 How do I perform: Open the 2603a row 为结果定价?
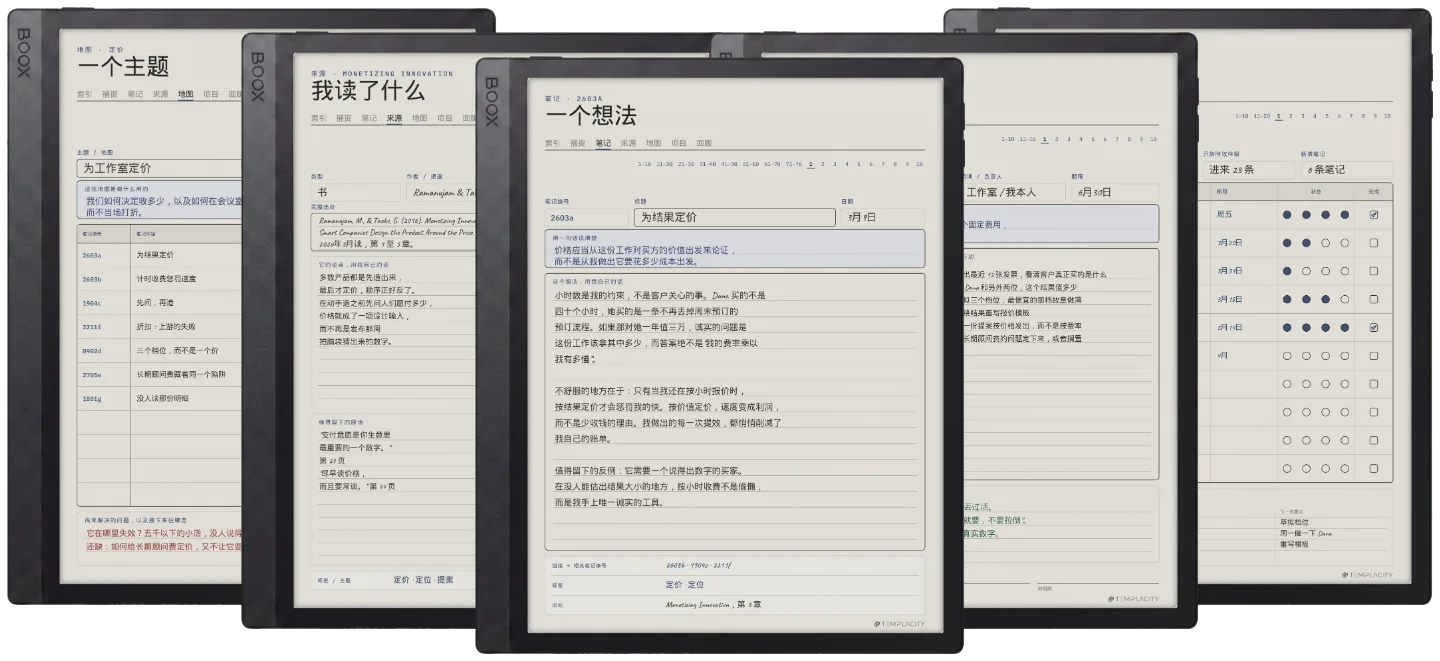click(160, 254)
